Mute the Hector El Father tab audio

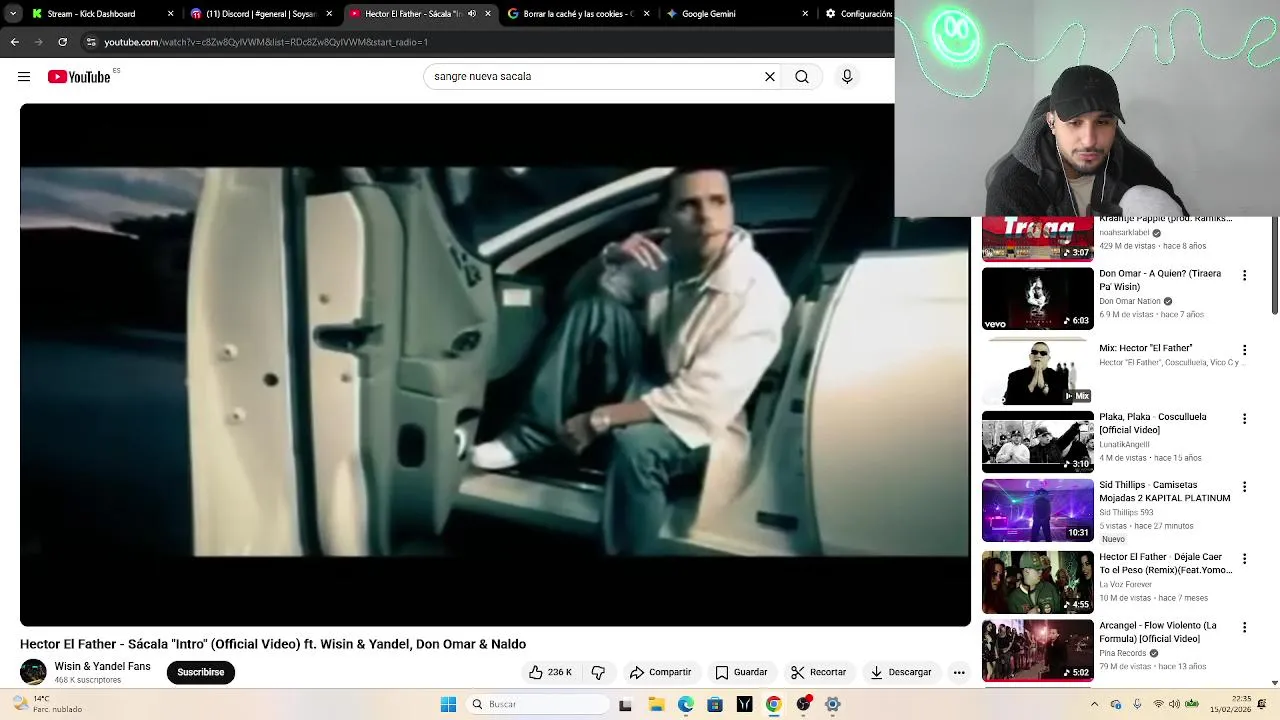(472, 14)
